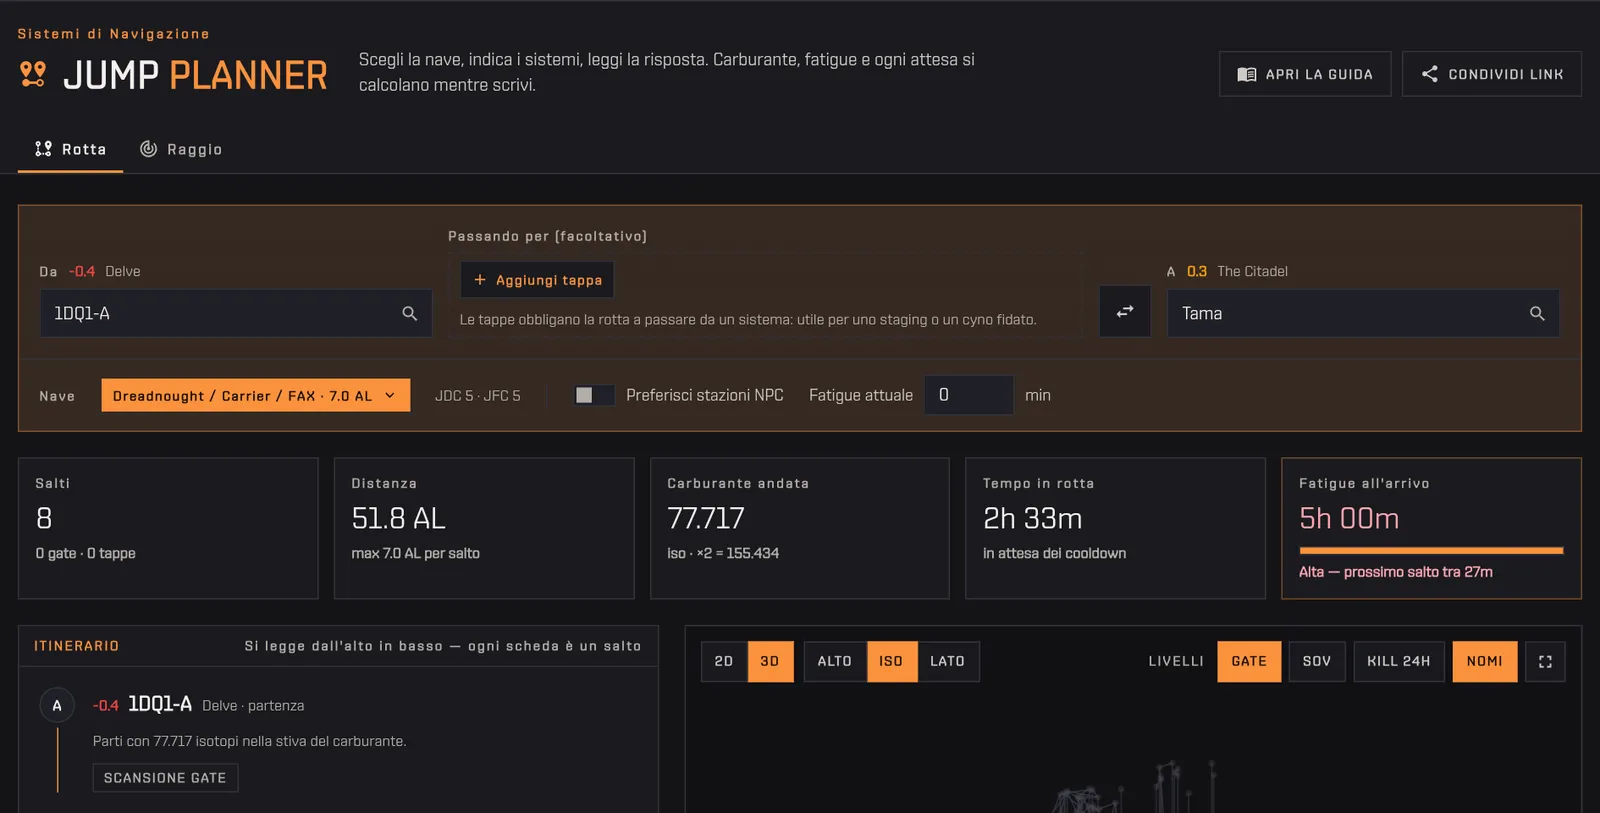Click the Jump Planner logo icon

[33, 74]
